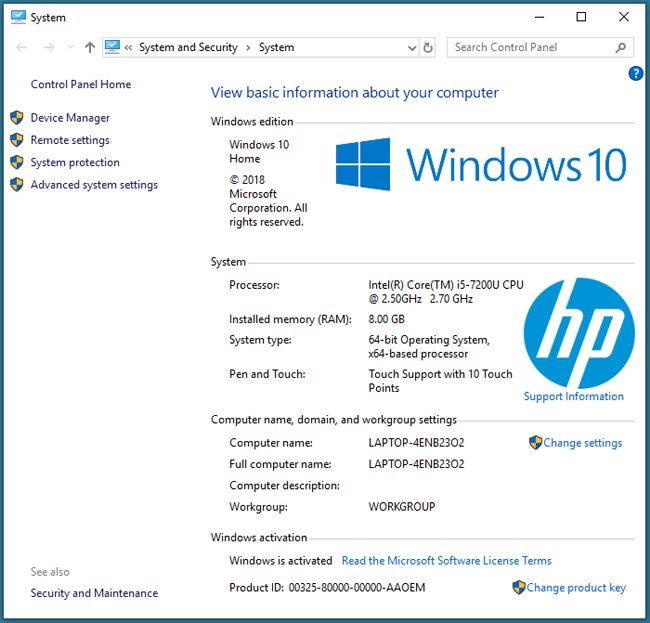Open HP Support Information
The height and width of the screenshot is (623, 650).
pos(573,396)
